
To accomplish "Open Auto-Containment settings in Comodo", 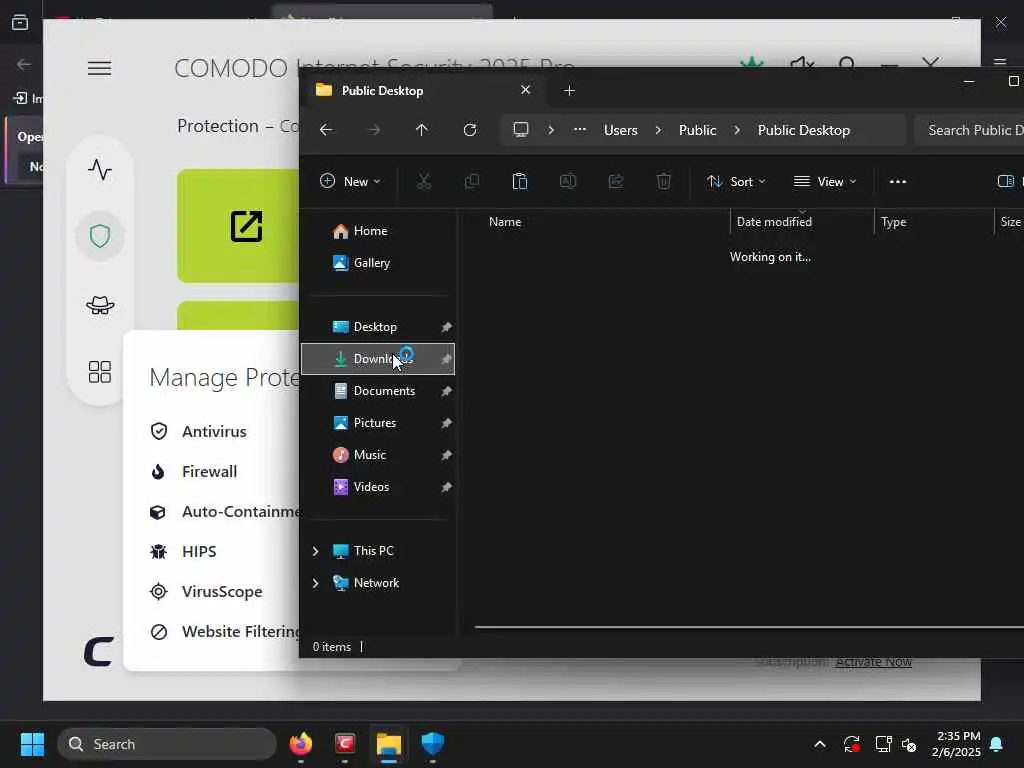I will point(224,511).
